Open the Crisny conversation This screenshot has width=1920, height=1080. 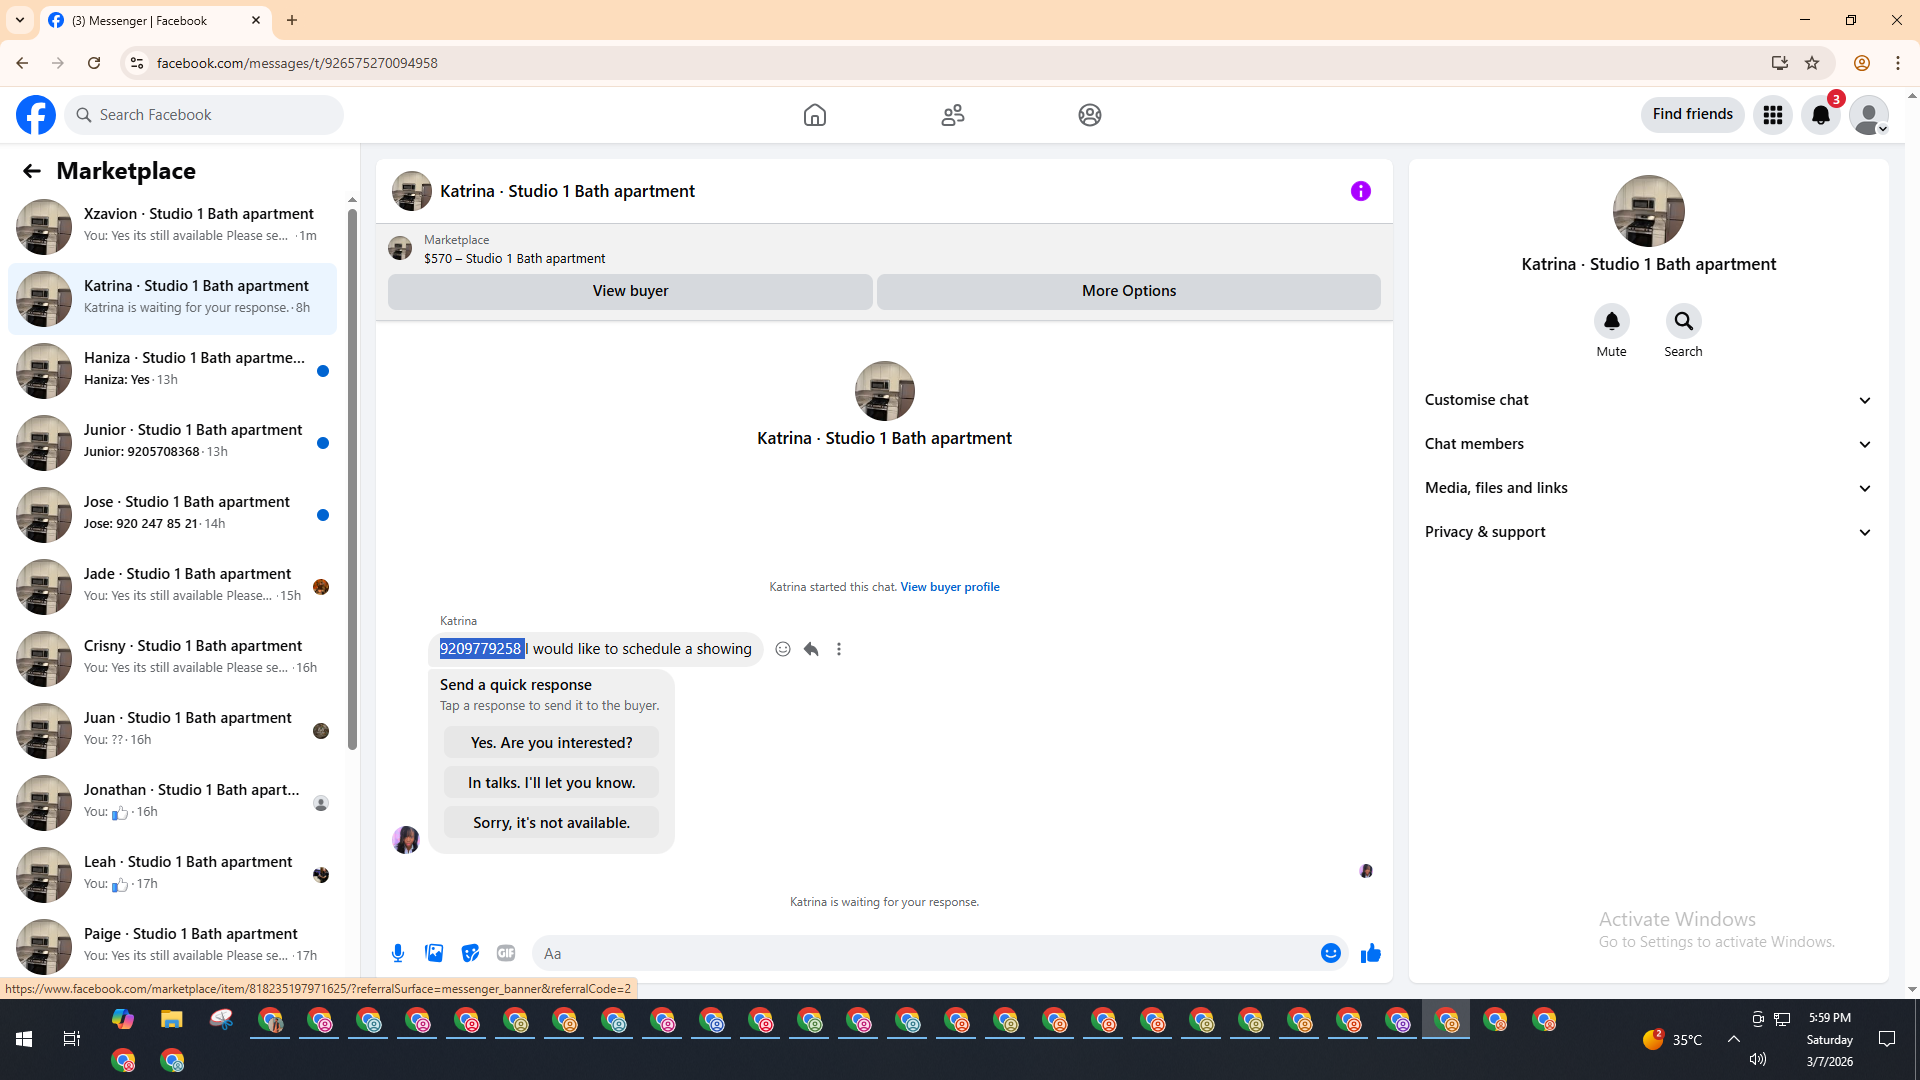tap(172, 659)
